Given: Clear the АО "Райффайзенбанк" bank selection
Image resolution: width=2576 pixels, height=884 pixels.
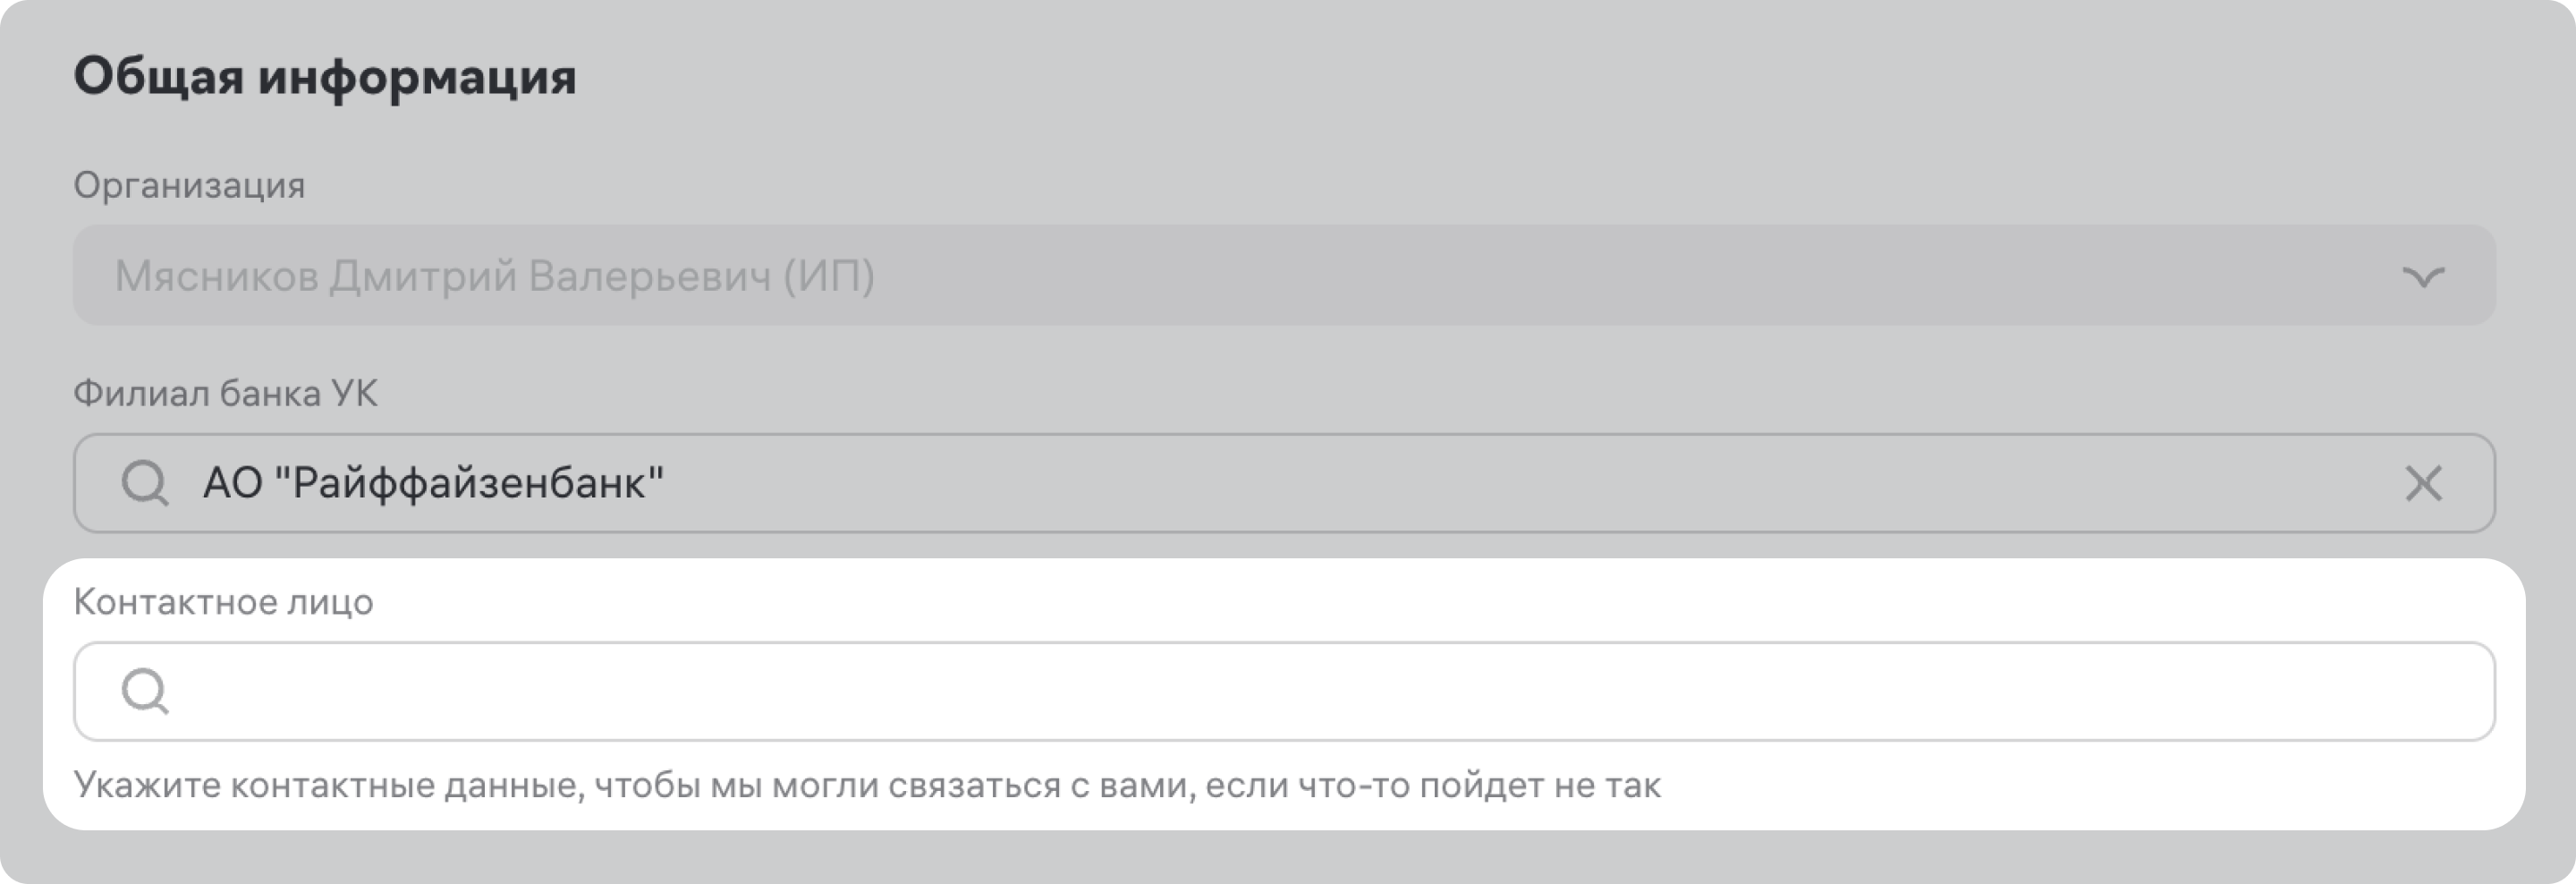Looking at the screenshot, I should click(x=2422, y=483).
